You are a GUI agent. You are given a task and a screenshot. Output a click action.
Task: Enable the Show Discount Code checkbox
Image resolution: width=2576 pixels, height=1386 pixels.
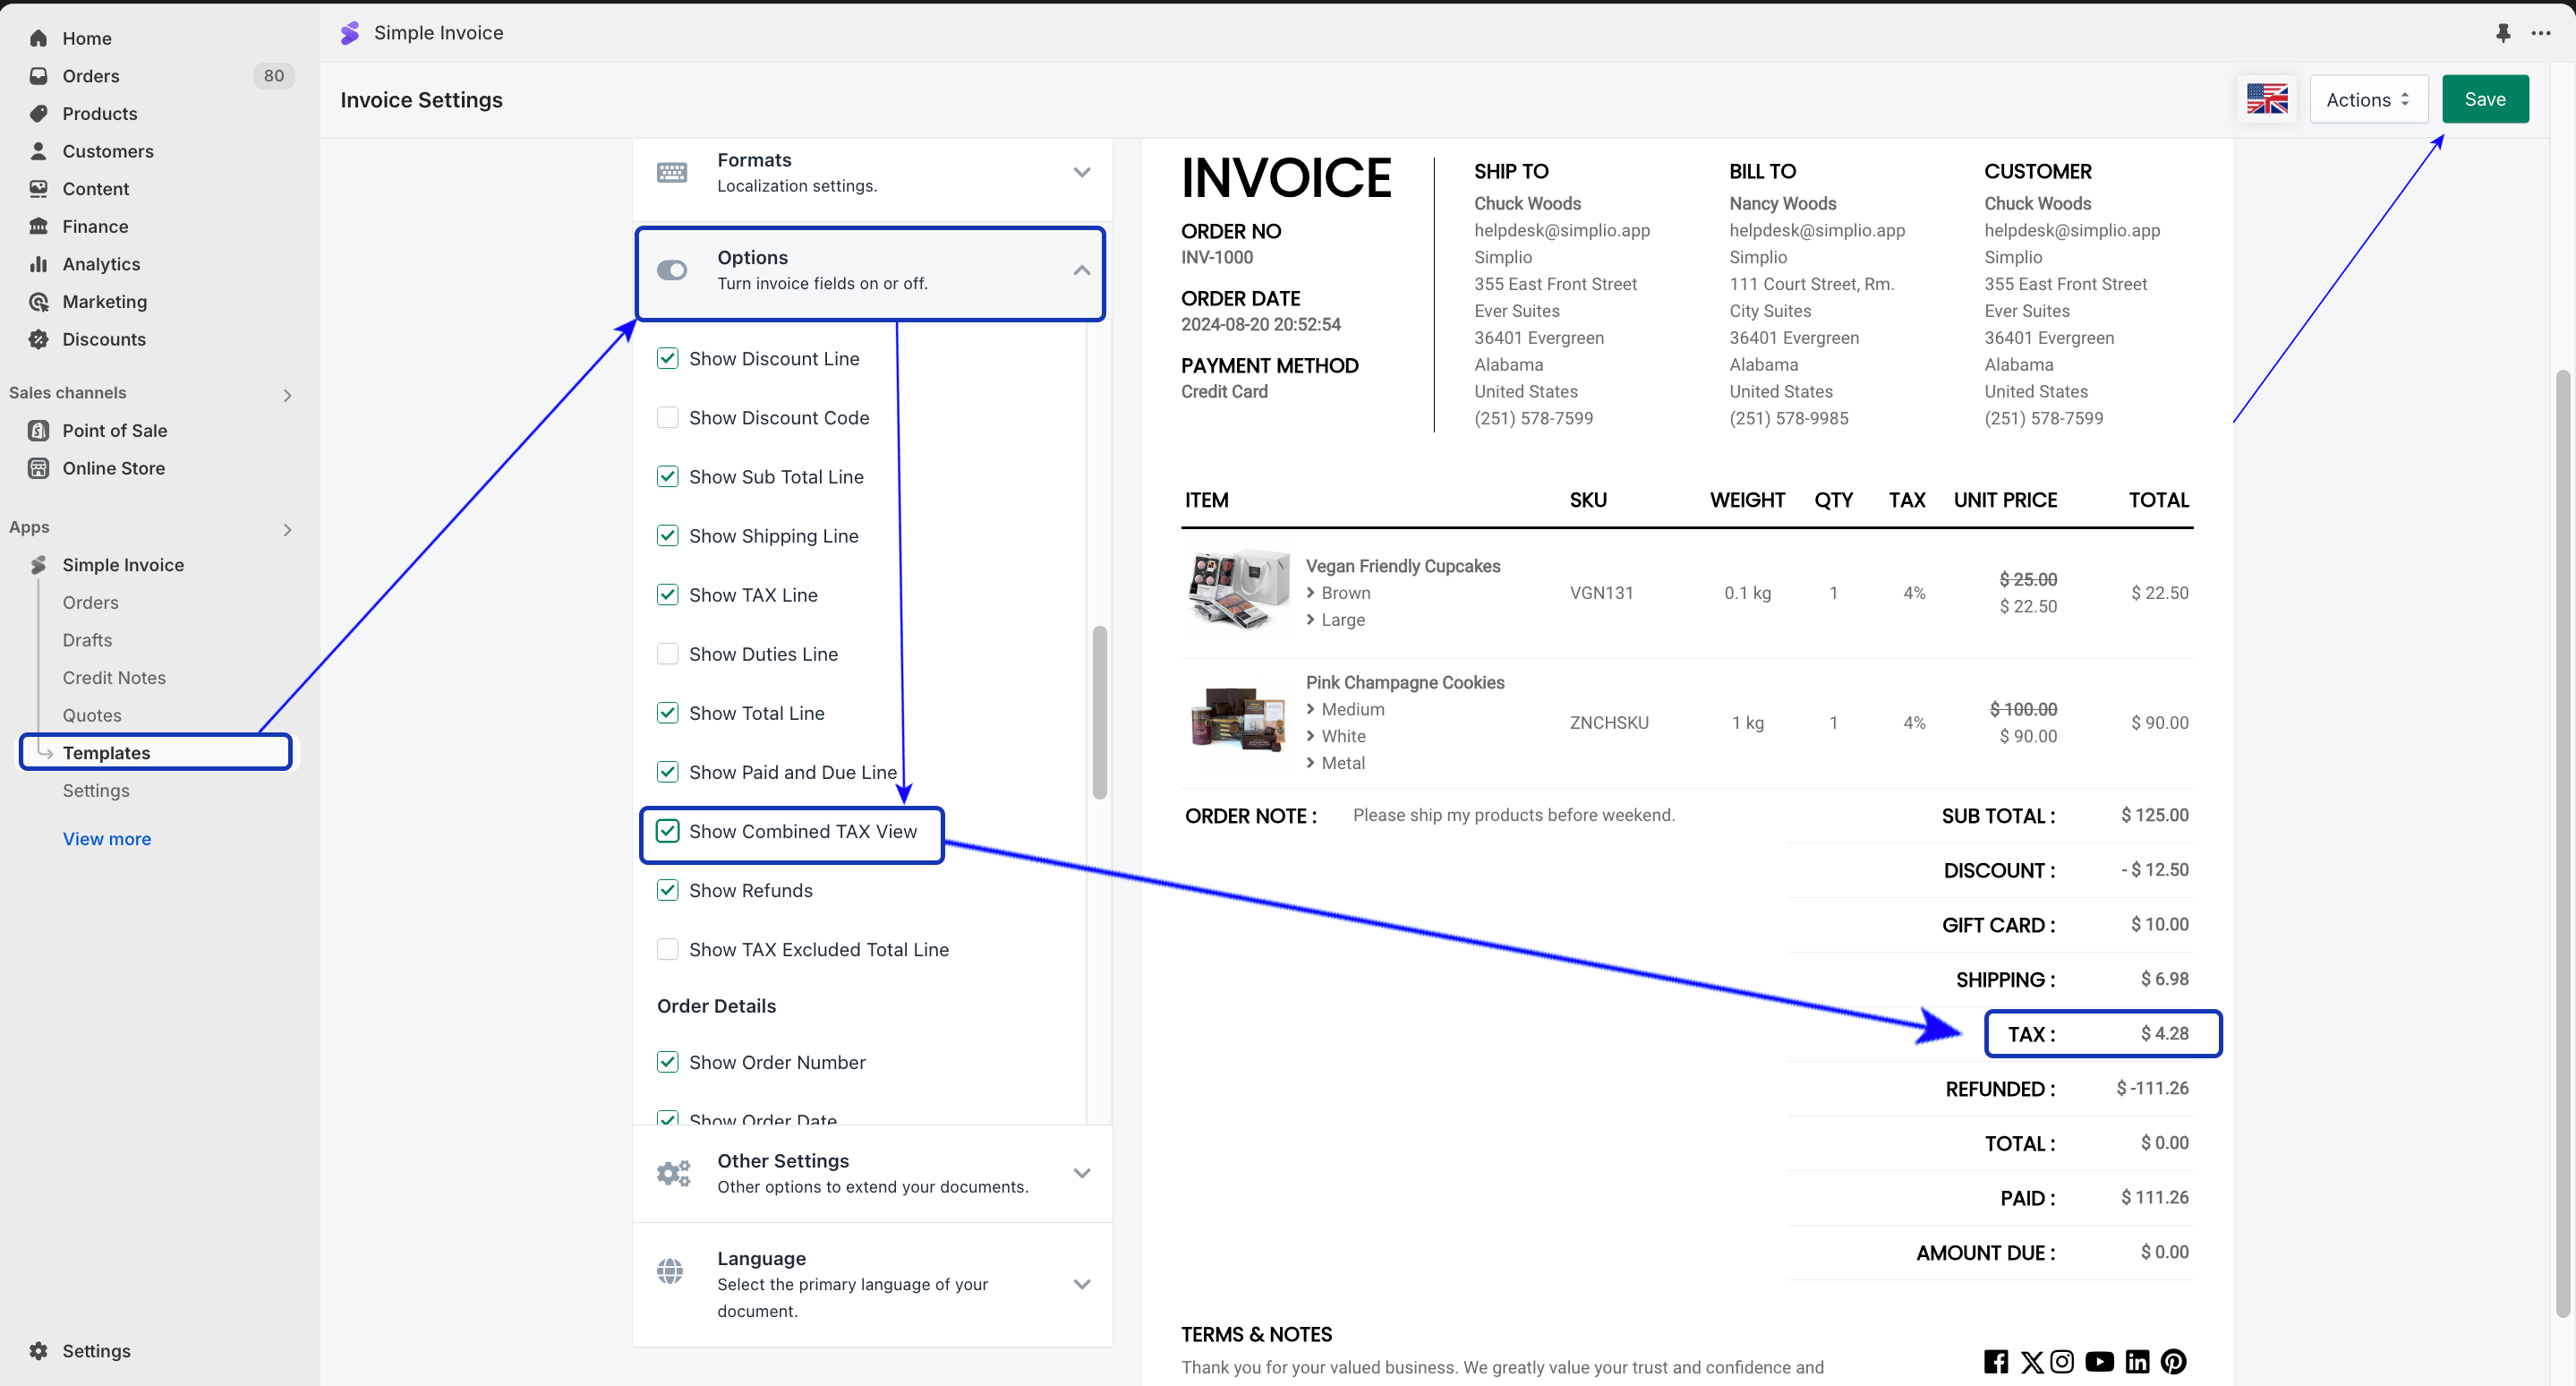pos(667,417)
